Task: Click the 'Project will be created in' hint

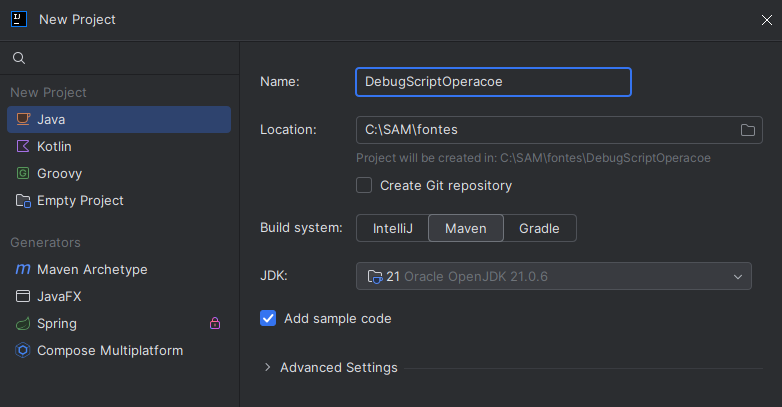Action: pos(533,158)
